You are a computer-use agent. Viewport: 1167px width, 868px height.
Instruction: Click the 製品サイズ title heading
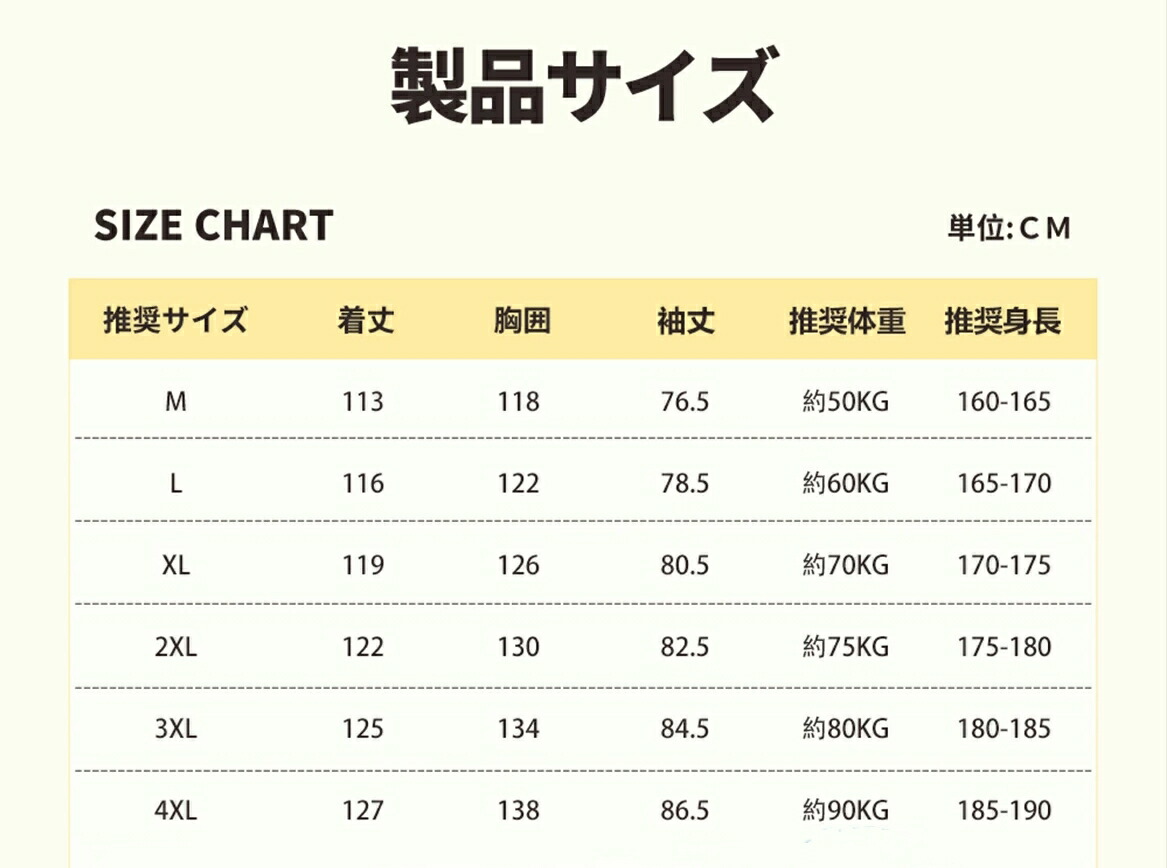click(582, 89)
